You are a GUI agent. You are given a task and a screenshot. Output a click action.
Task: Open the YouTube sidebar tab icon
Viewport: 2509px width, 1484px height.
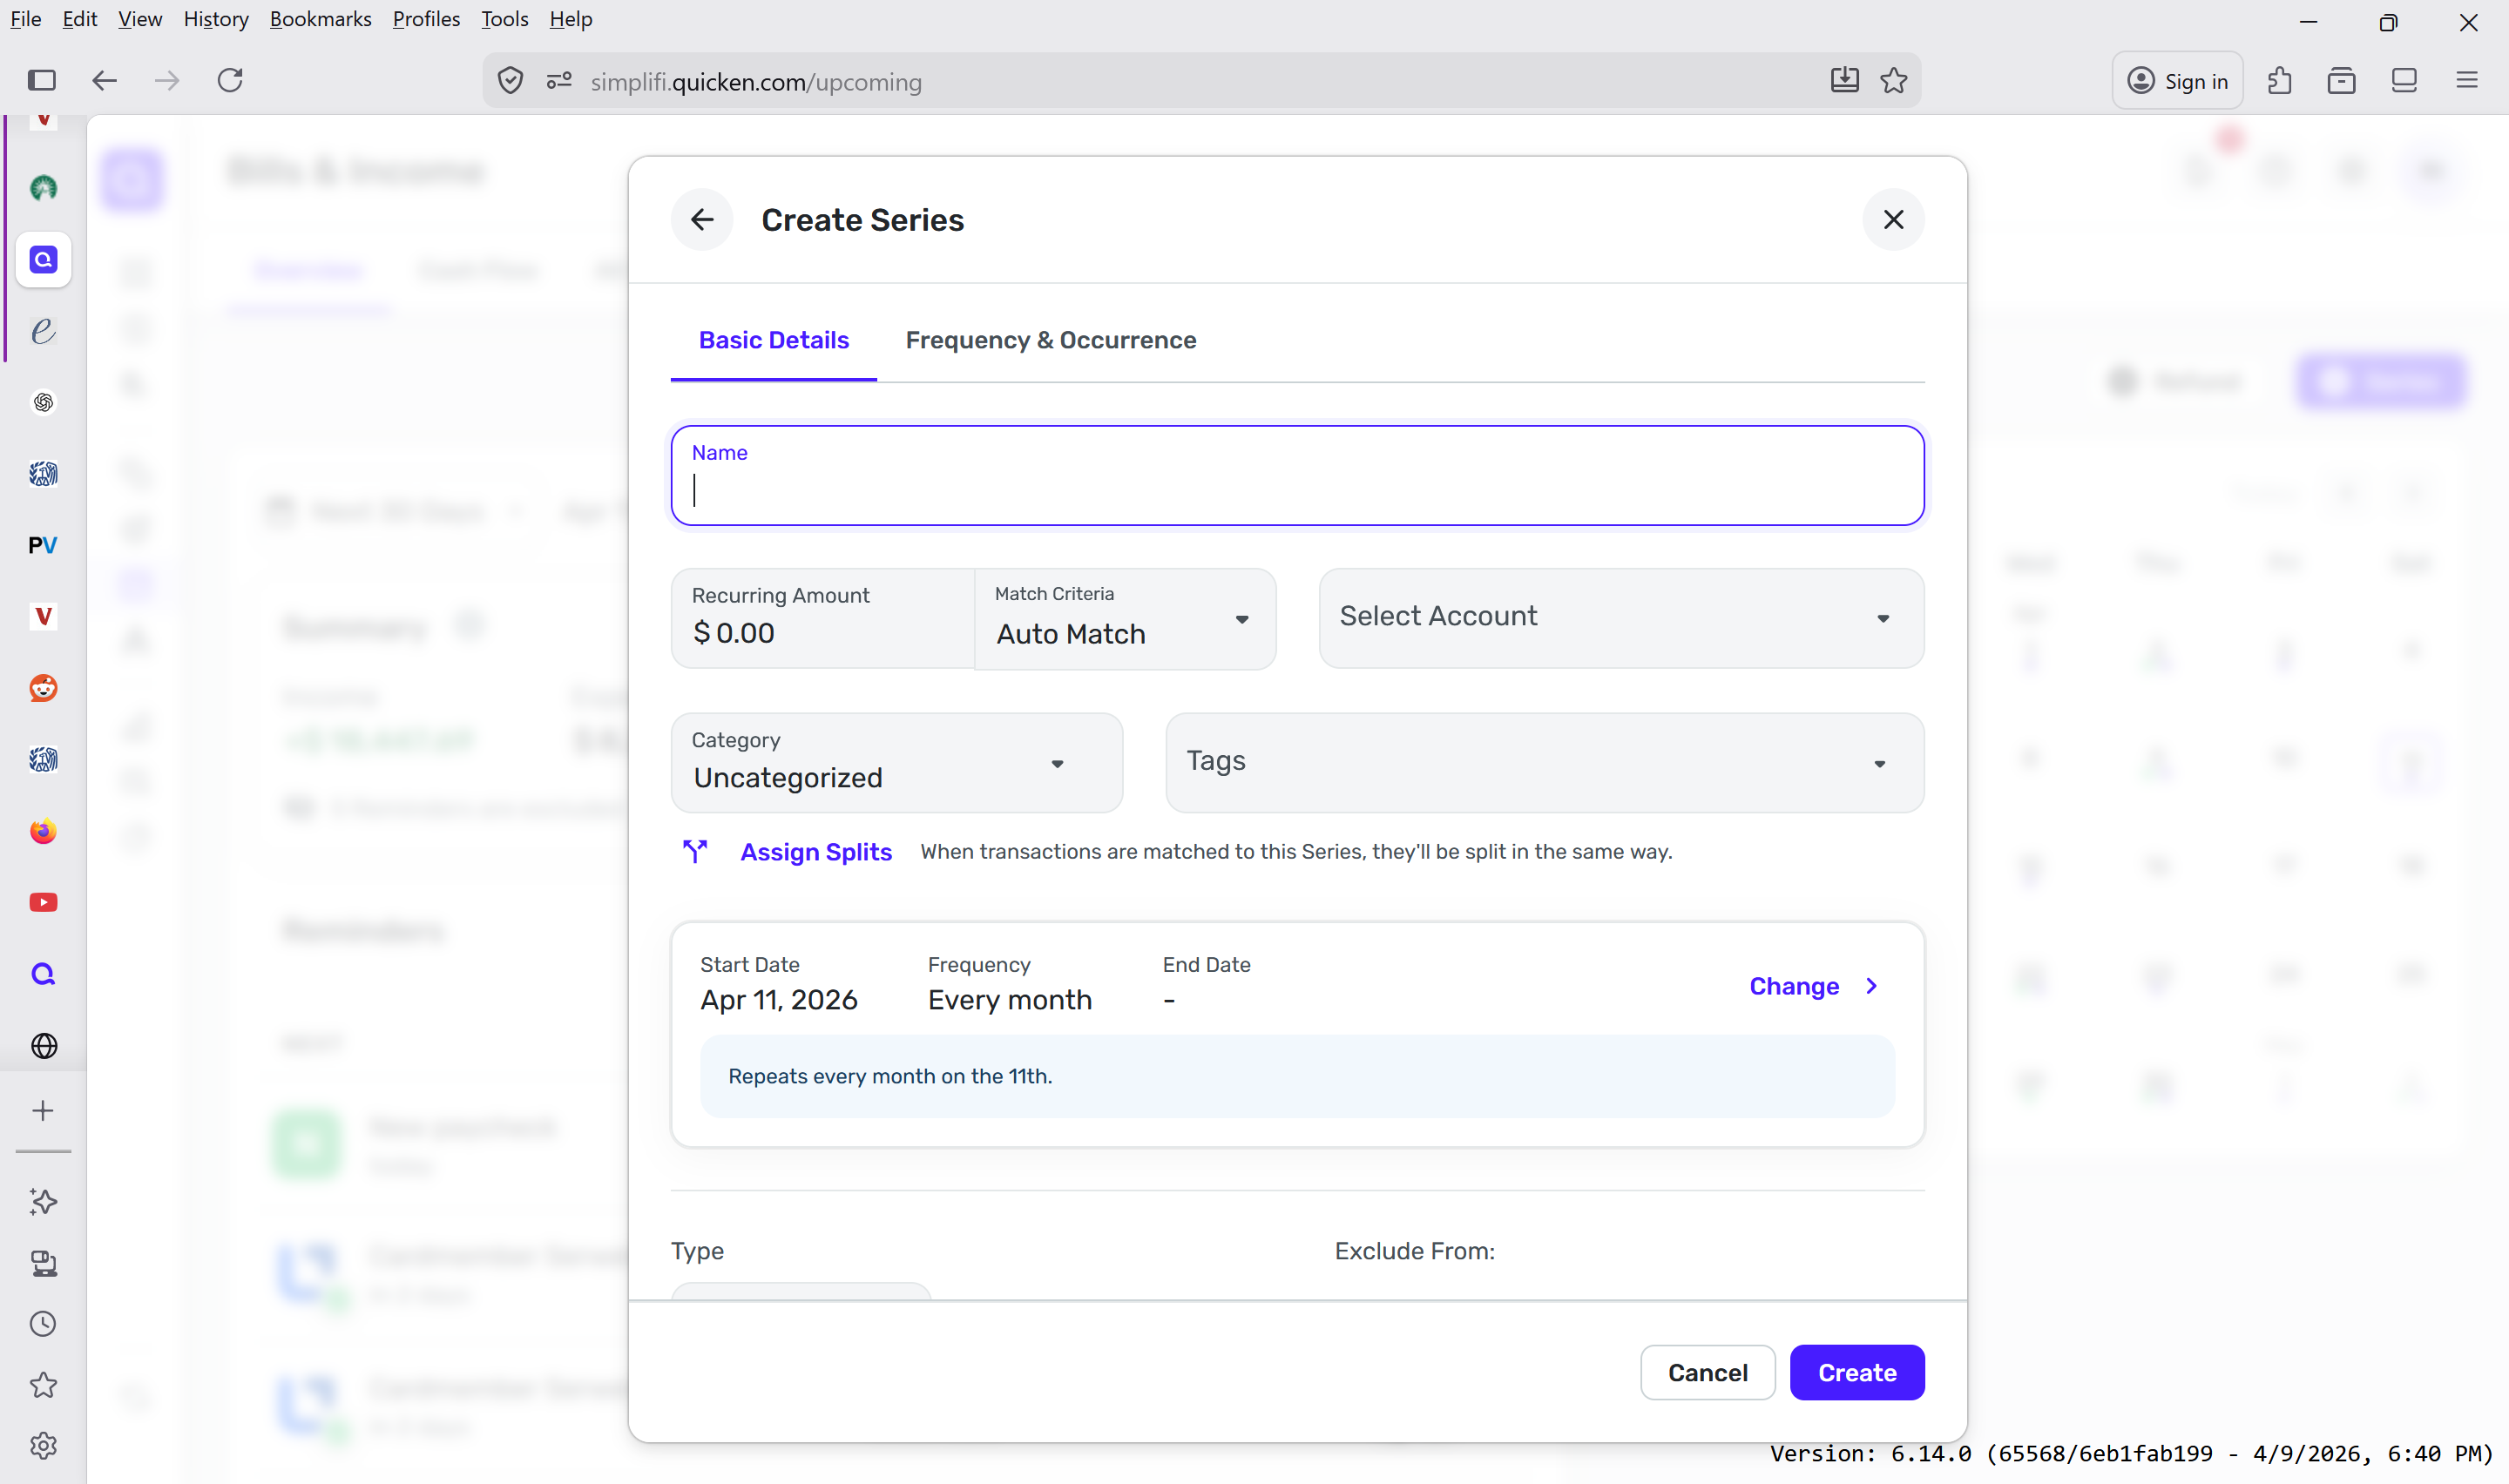point(43,902)
